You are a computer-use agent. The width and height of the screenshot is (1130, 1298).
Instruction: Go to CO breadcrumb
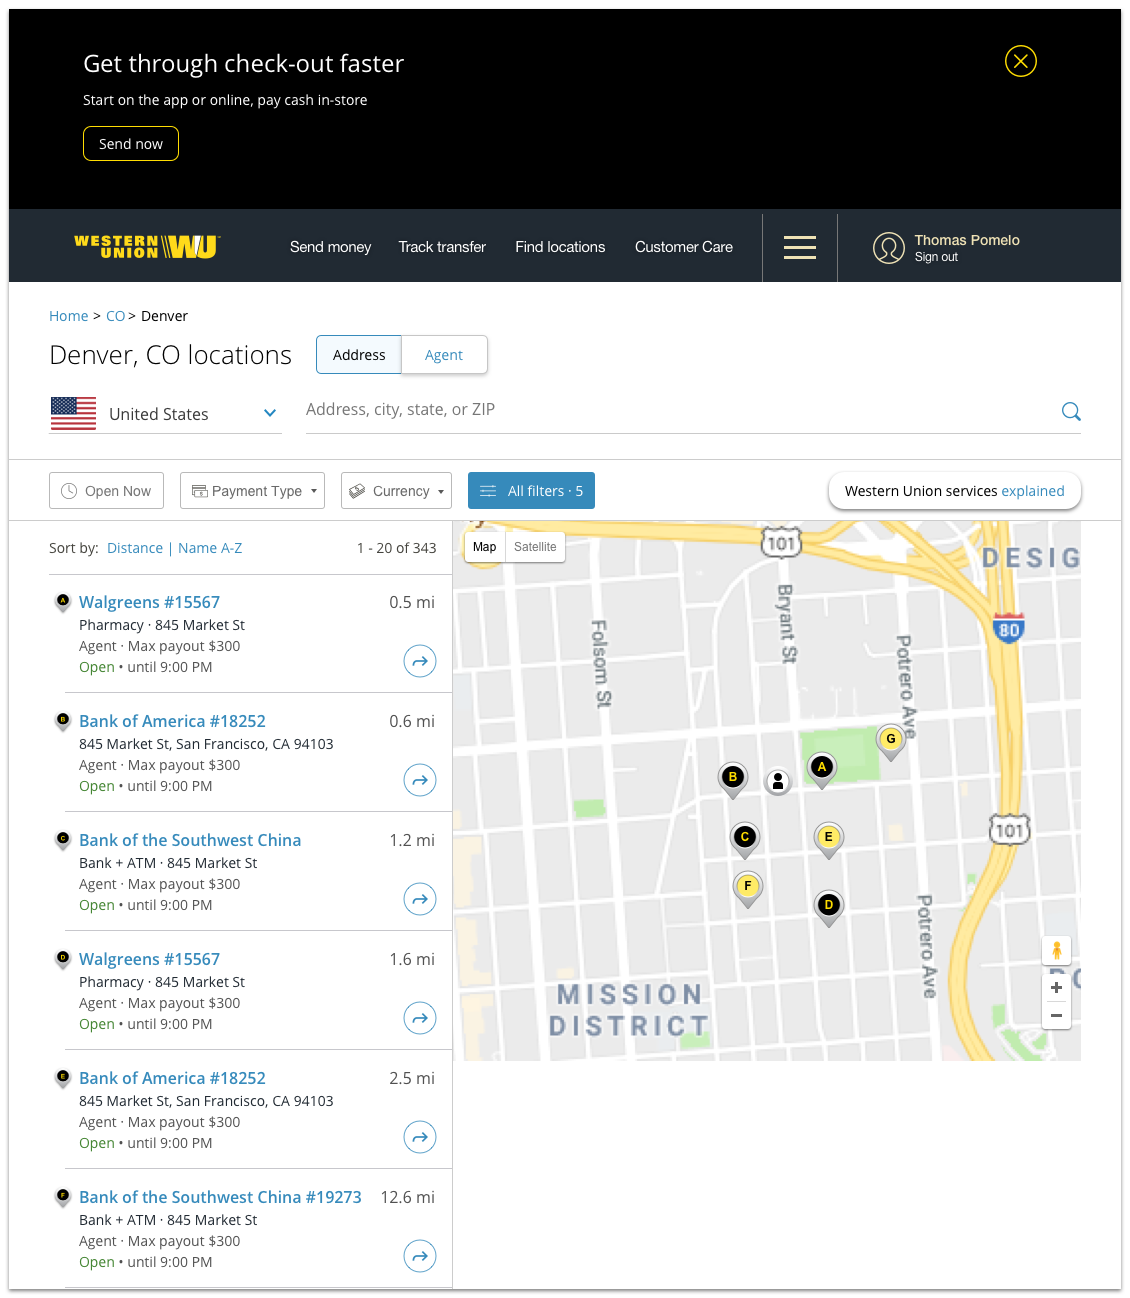point(115,316)
